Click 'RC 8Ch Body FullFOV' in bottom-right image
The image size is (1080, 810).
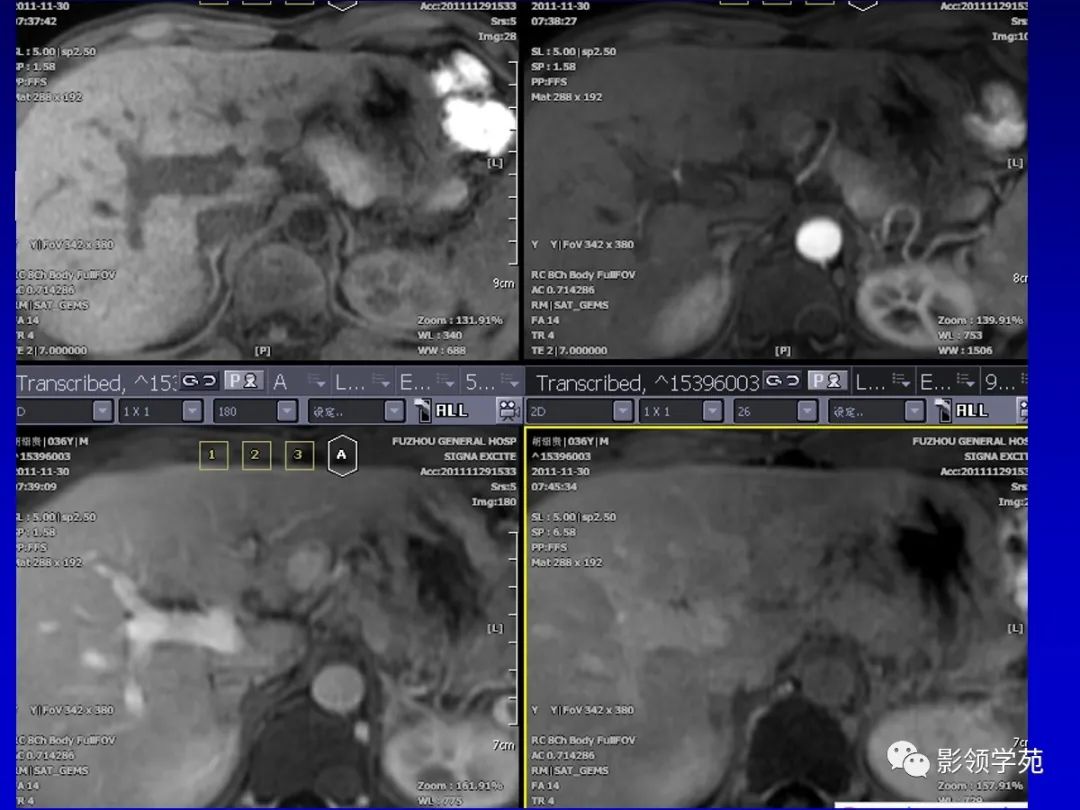(583, 740)
